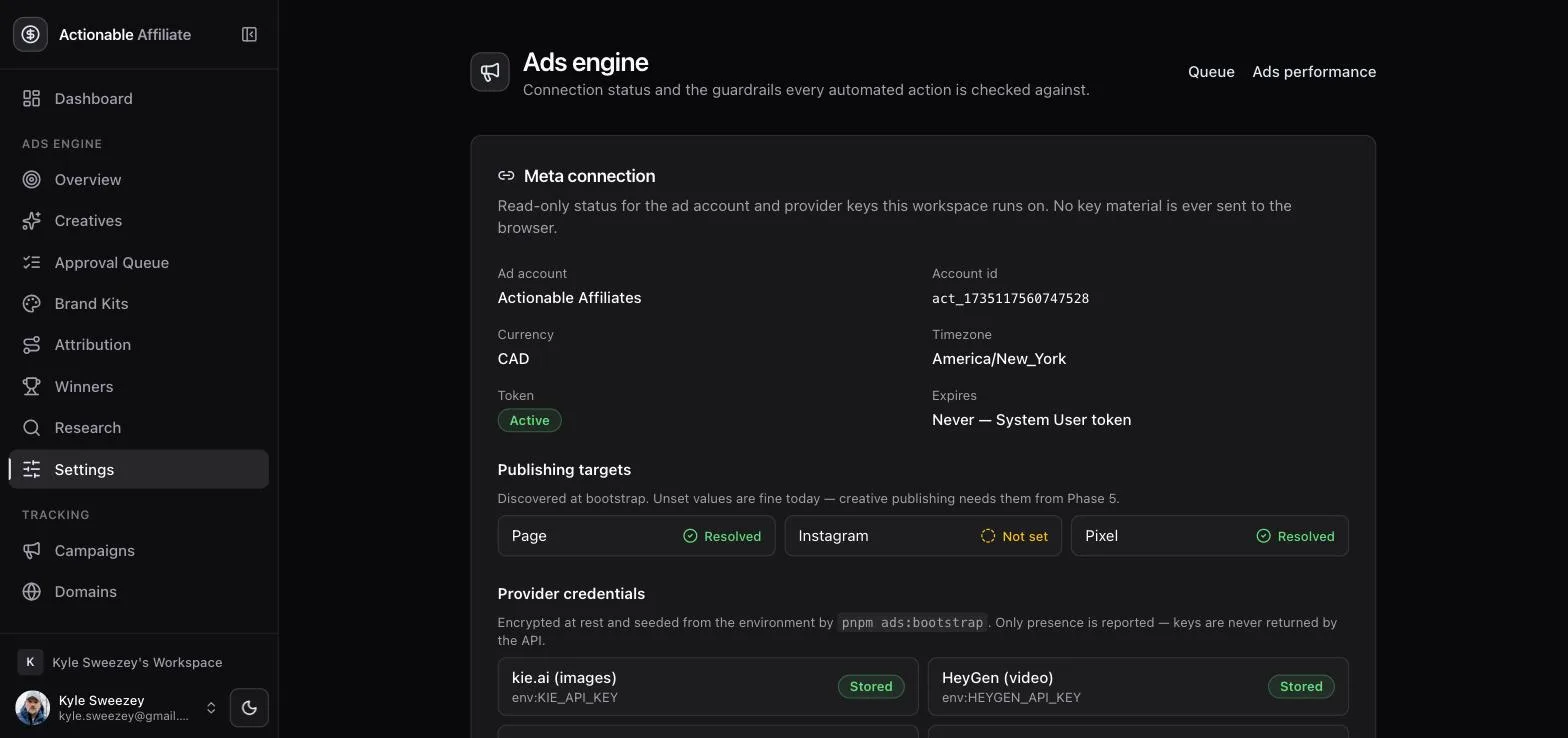1568x738 pixels.
Task: Click the workspace K avatar badge
Action: pyautogui.click(x=30, y=662)
